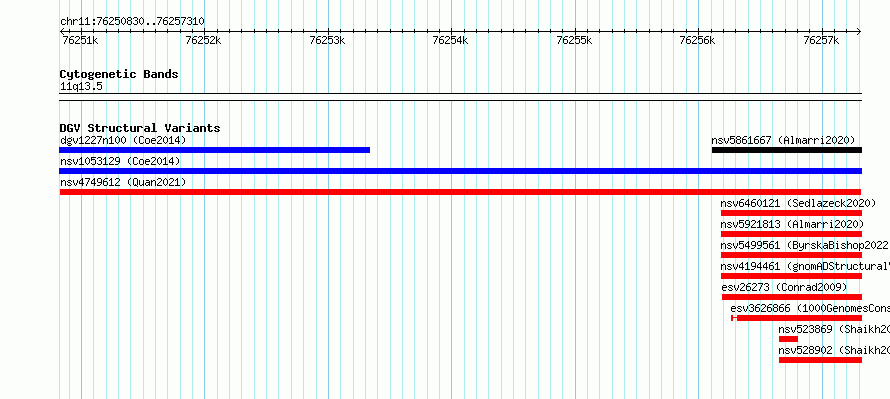Open the nsv528902 (Shaikh) label
The width and height of the screenshot is (890, 399).
click(834, 350)
